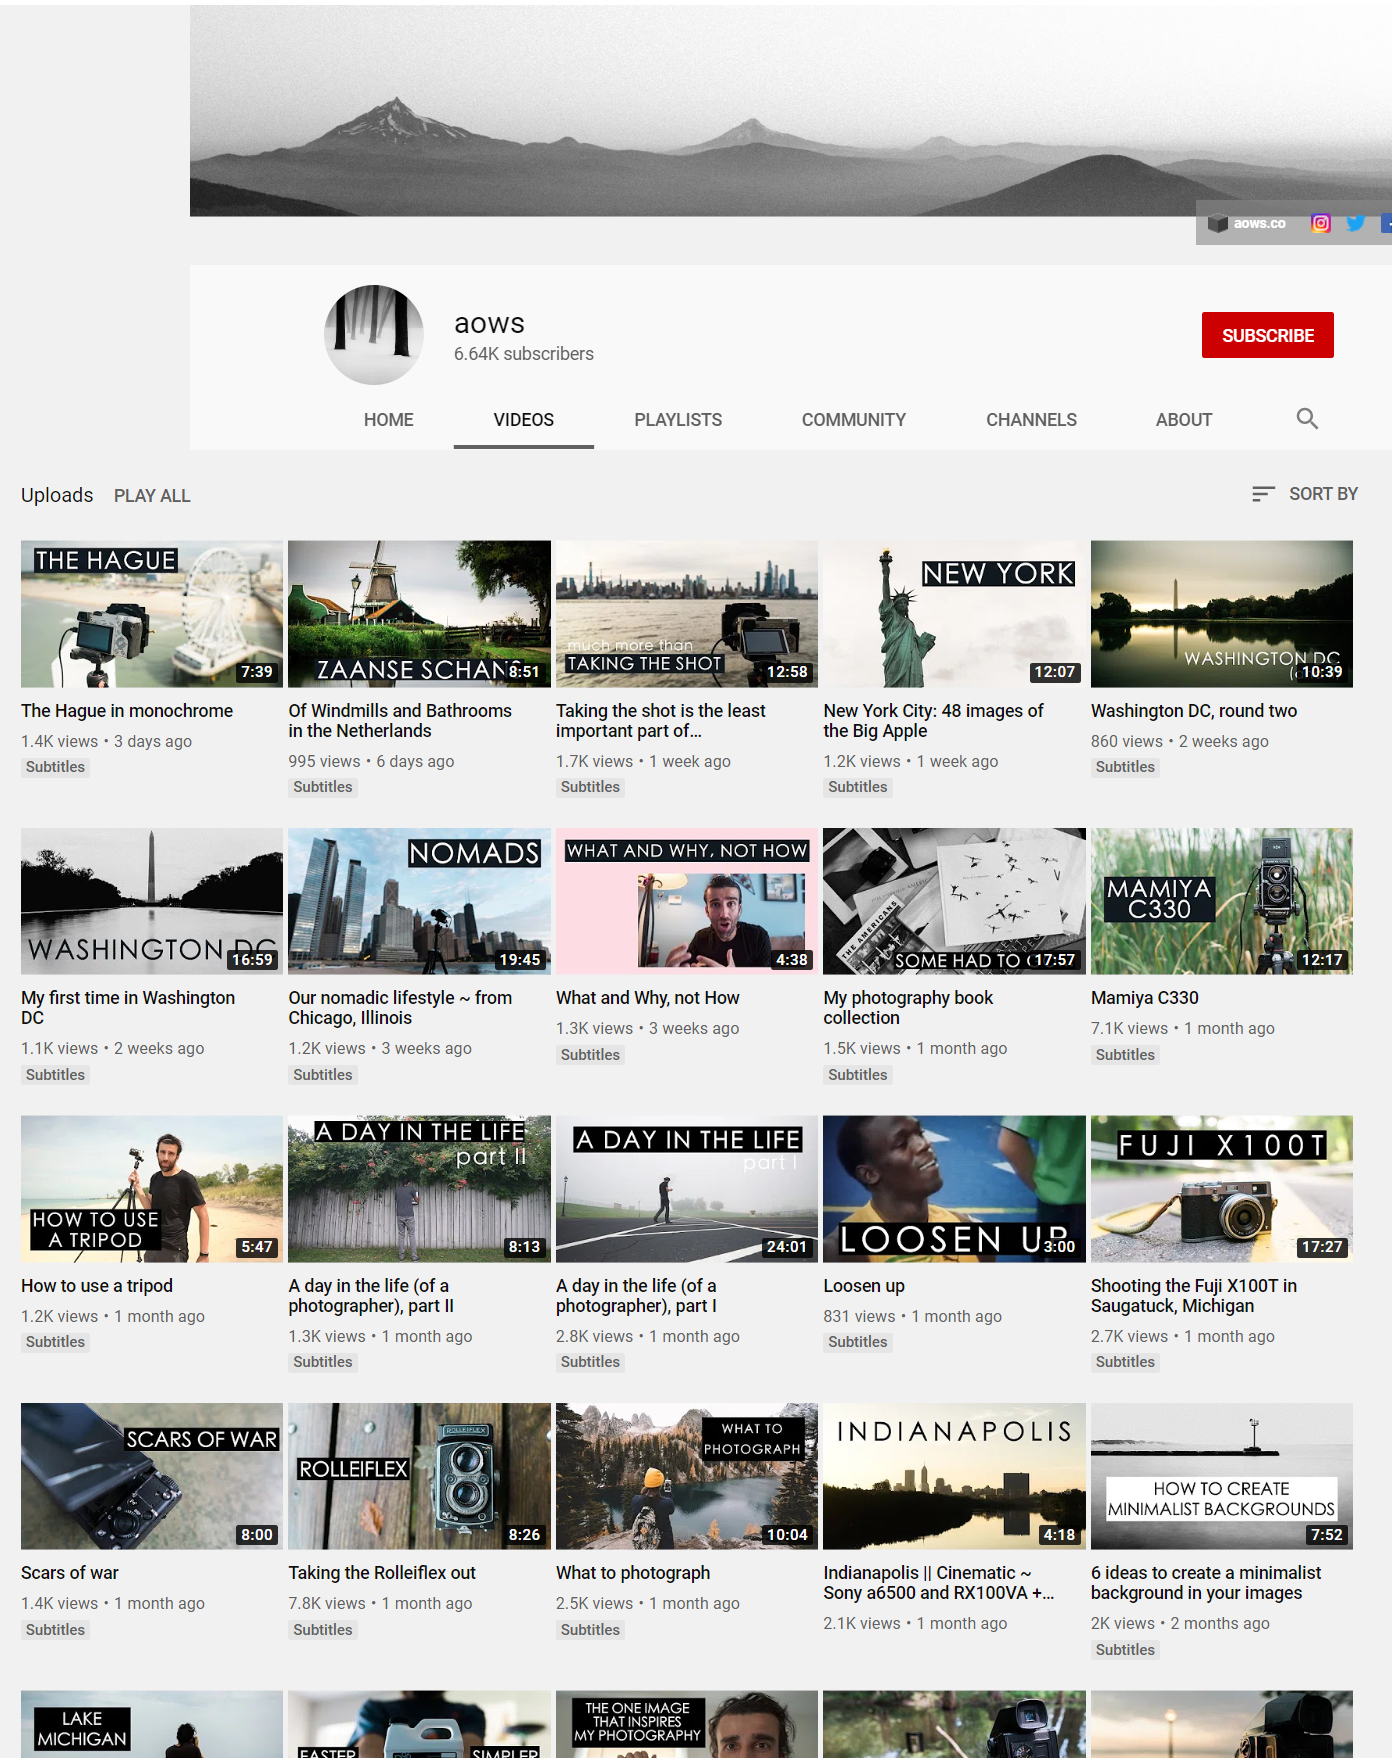
Task: Open the photography book collection thumbnail
Action: click(x=954, y=901)
